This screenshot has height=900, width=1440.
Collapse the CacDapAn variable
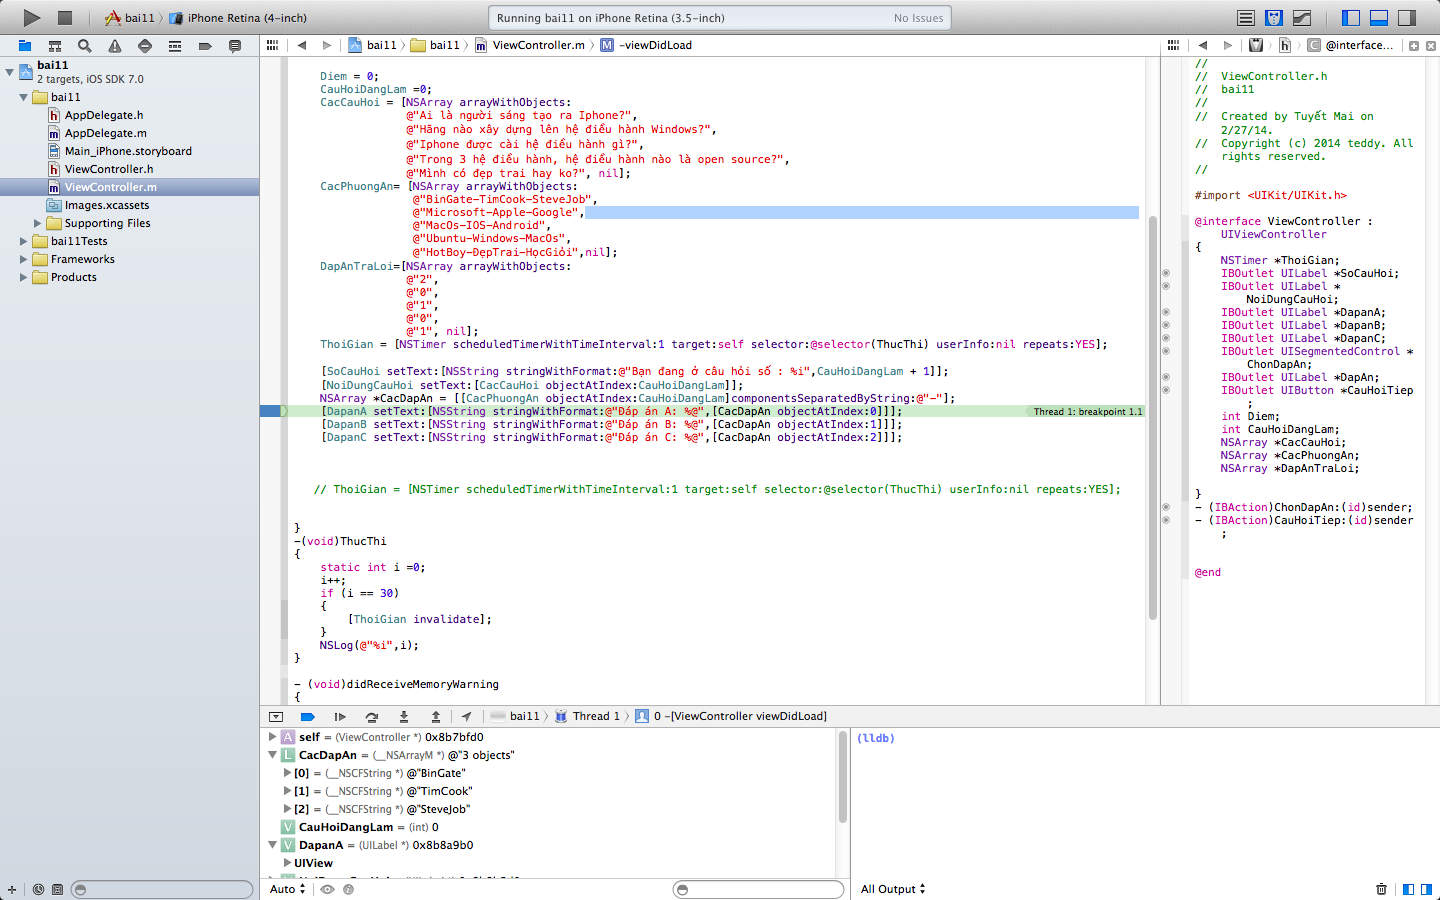272,755
